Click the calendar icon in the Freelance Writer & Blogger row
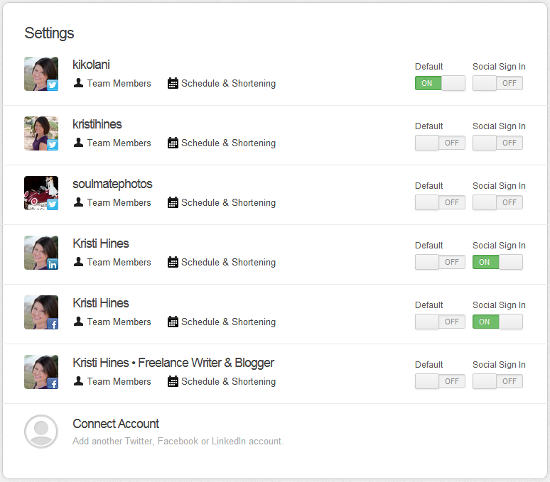 [173, 381]
